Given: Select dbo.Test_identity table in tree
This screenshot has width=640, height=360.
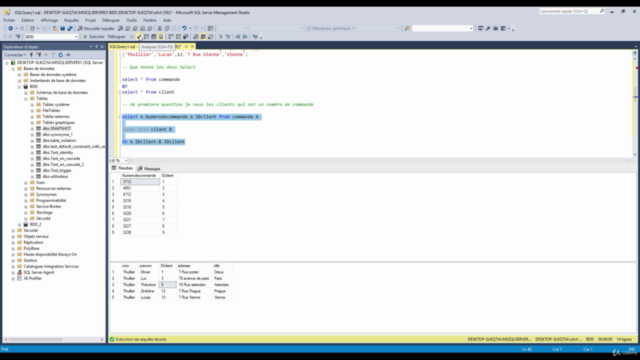Looking at the screenshot, I should [x=58, y=153].
